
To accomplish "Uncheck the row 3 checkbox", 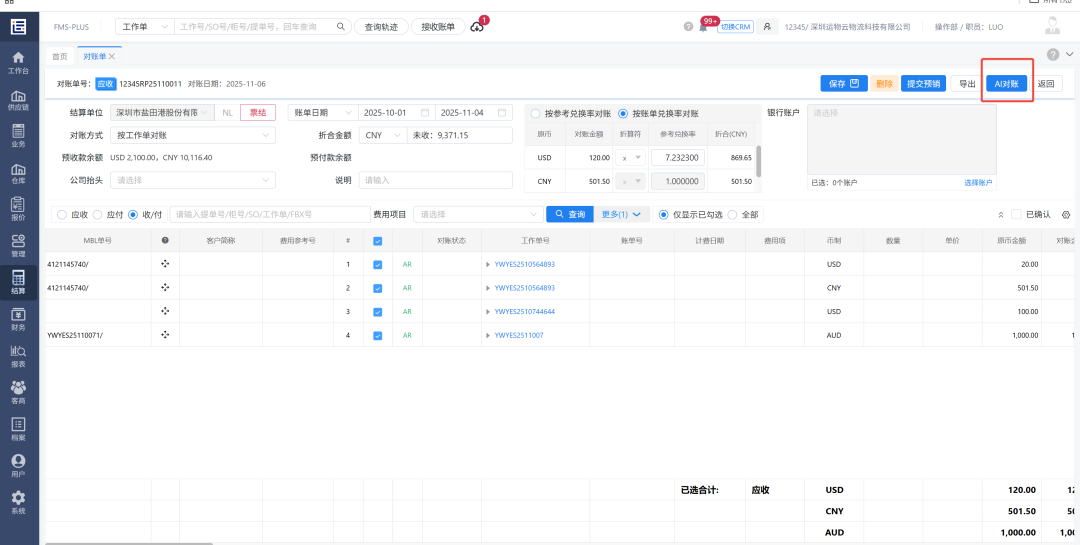I will [377, 311].
